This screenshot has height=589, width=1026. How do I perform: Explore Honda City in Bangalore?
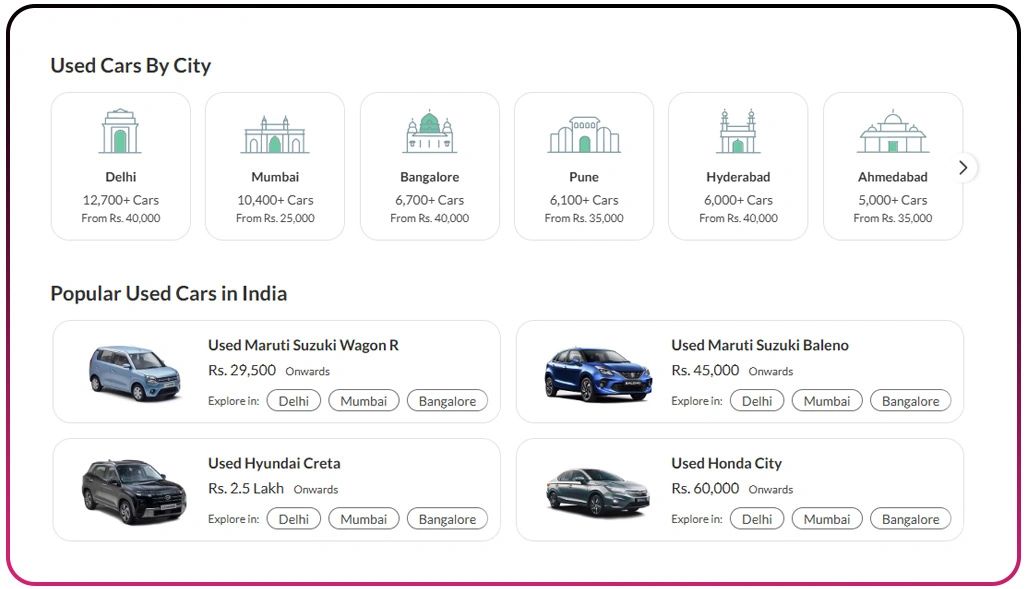[x=910, y=519]
